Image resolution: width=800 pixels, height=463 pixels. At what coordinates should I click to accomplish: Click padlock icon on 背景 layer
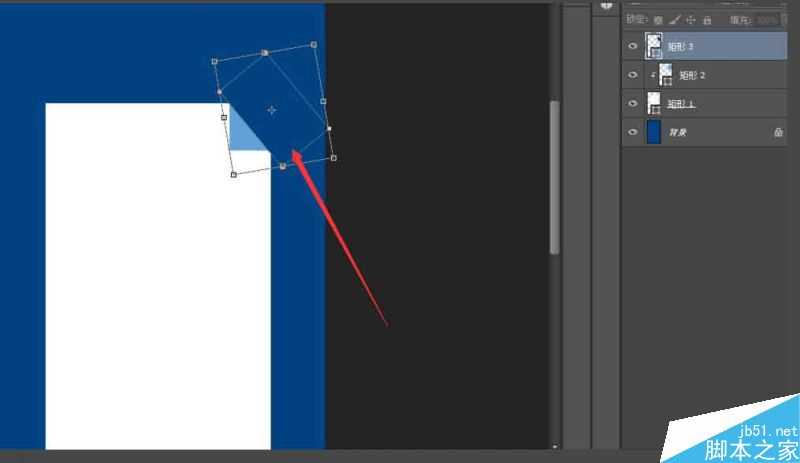[777, 132]
